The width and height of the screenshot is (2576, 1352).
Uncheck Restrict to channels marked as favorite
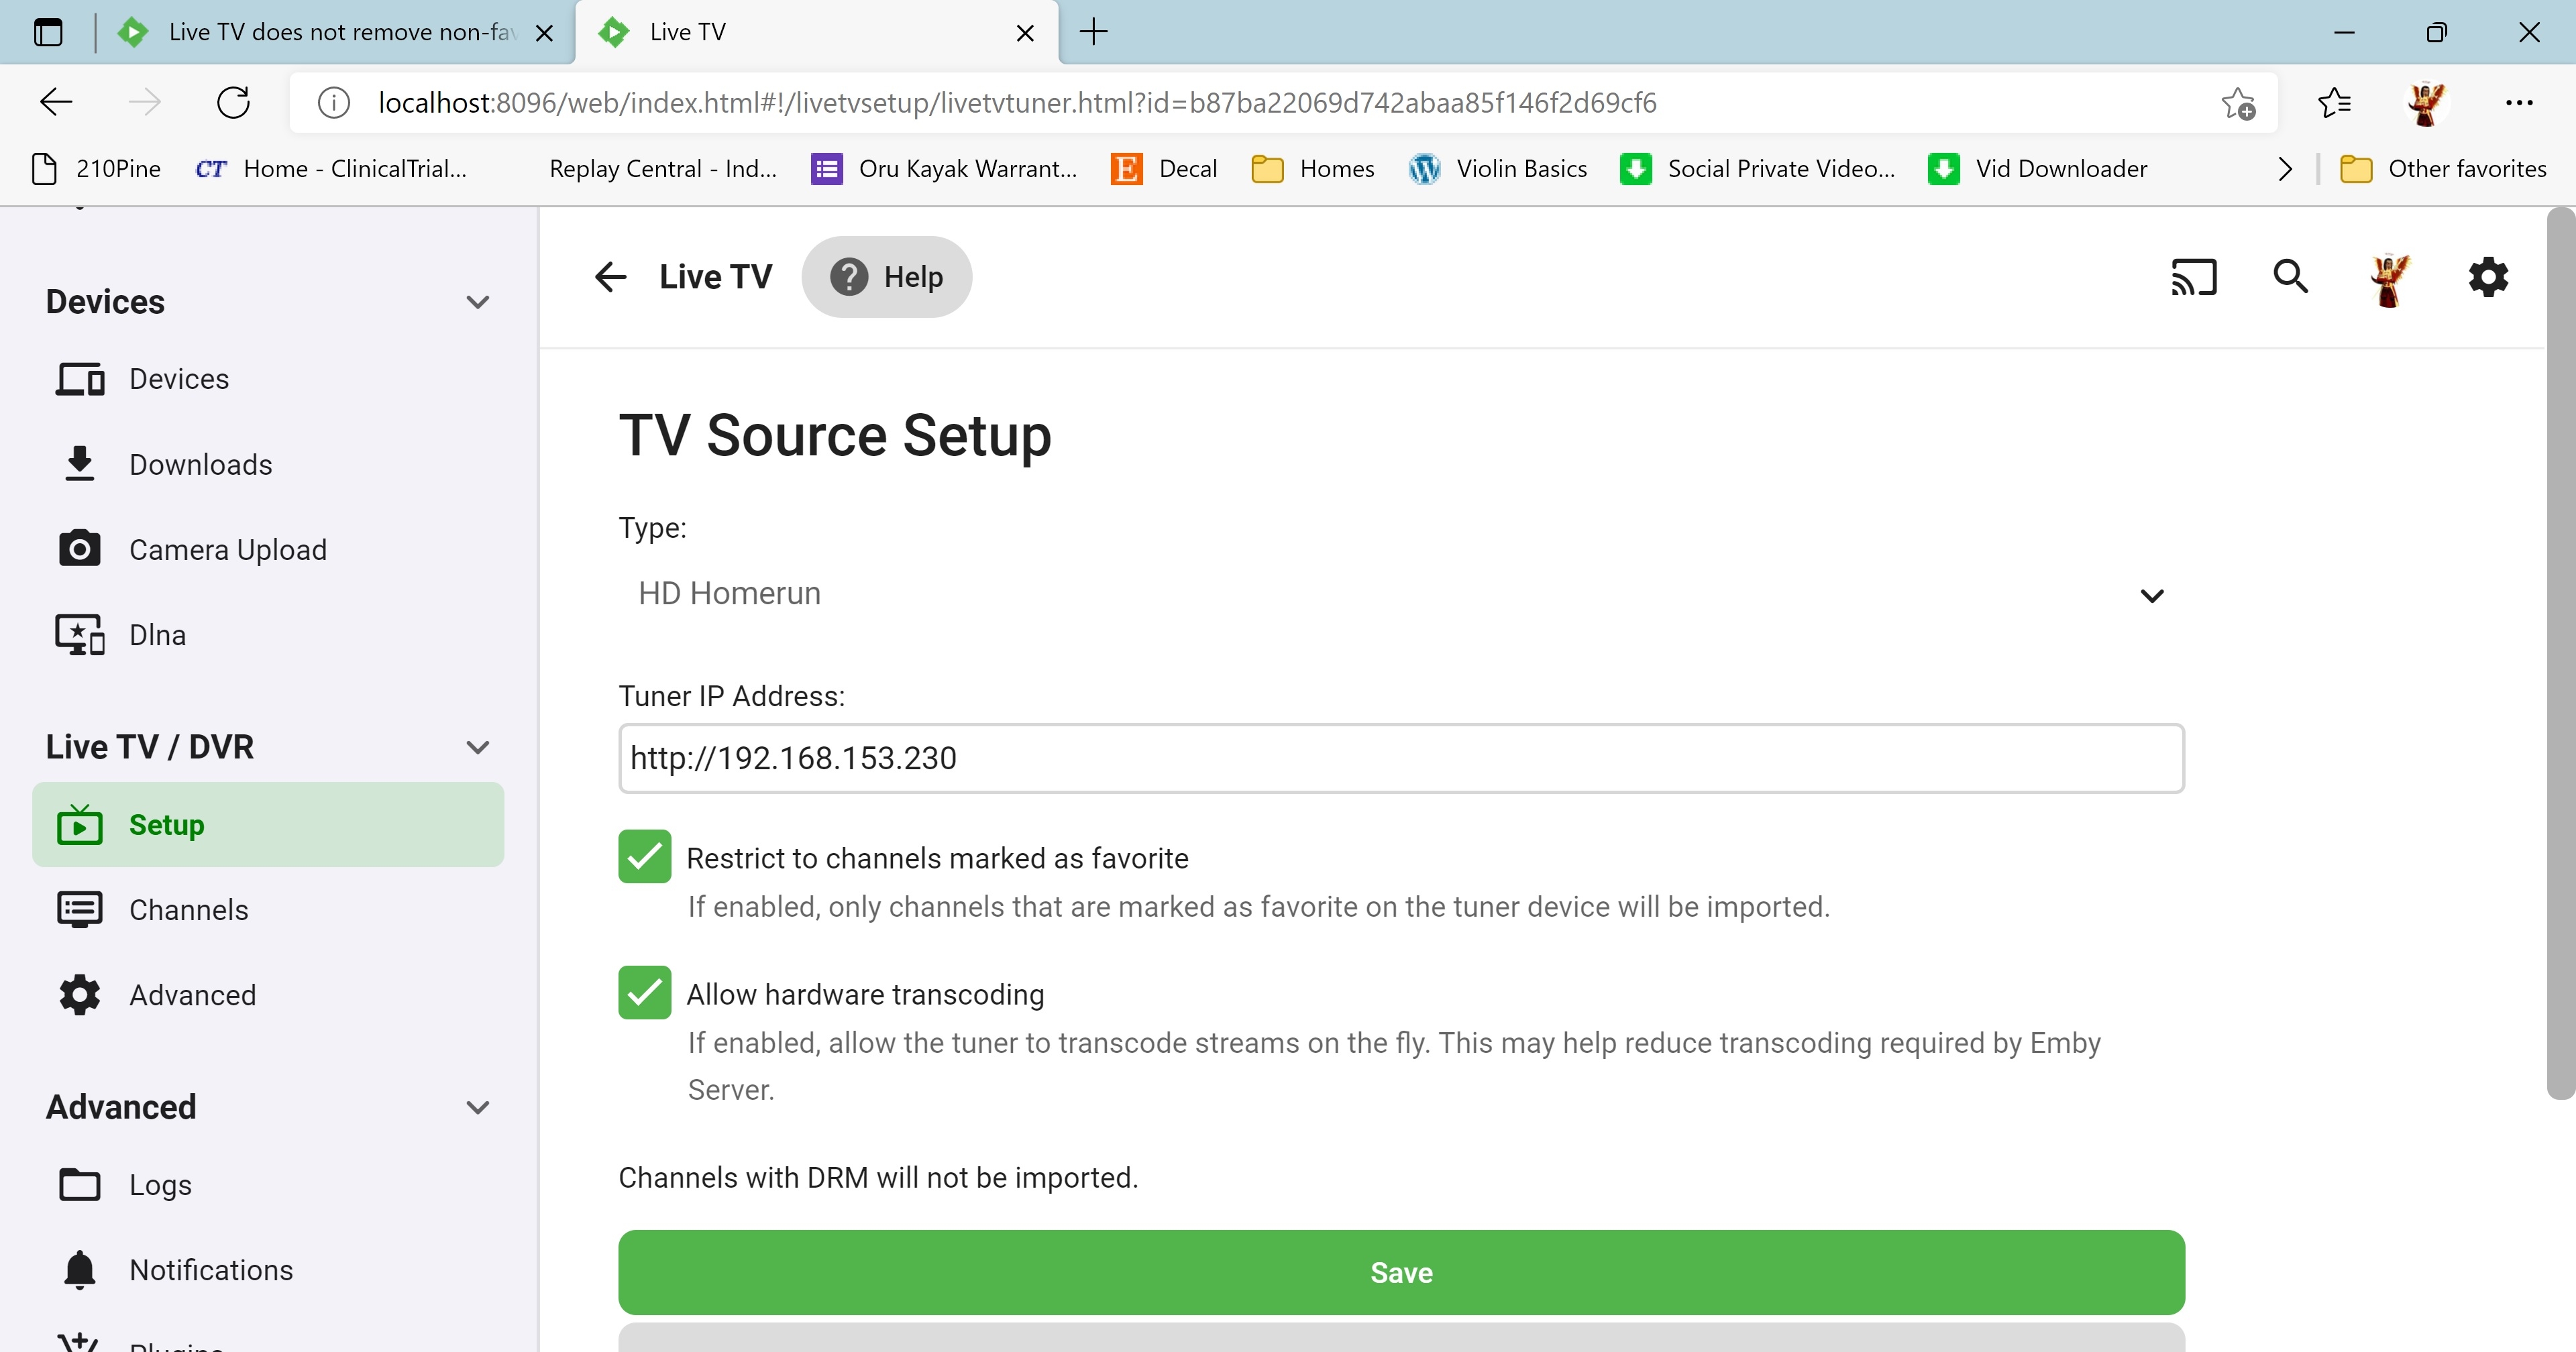(645, 857)
